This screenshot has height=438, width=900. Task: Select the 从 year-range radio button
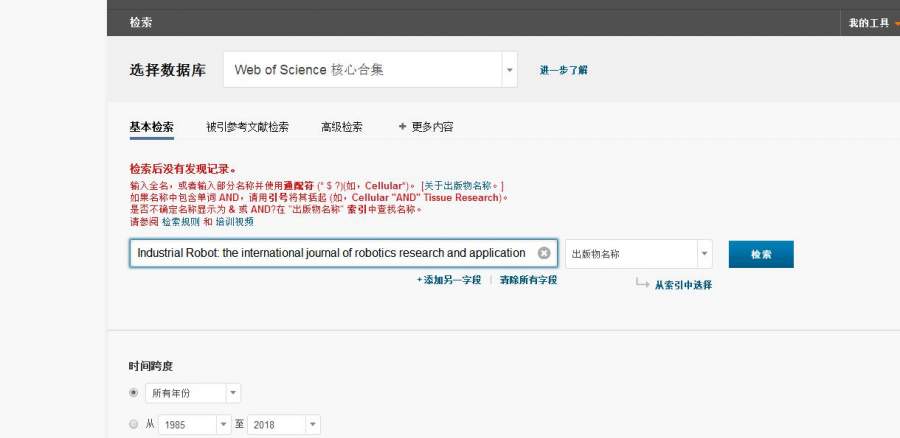[x=134, y=424]
